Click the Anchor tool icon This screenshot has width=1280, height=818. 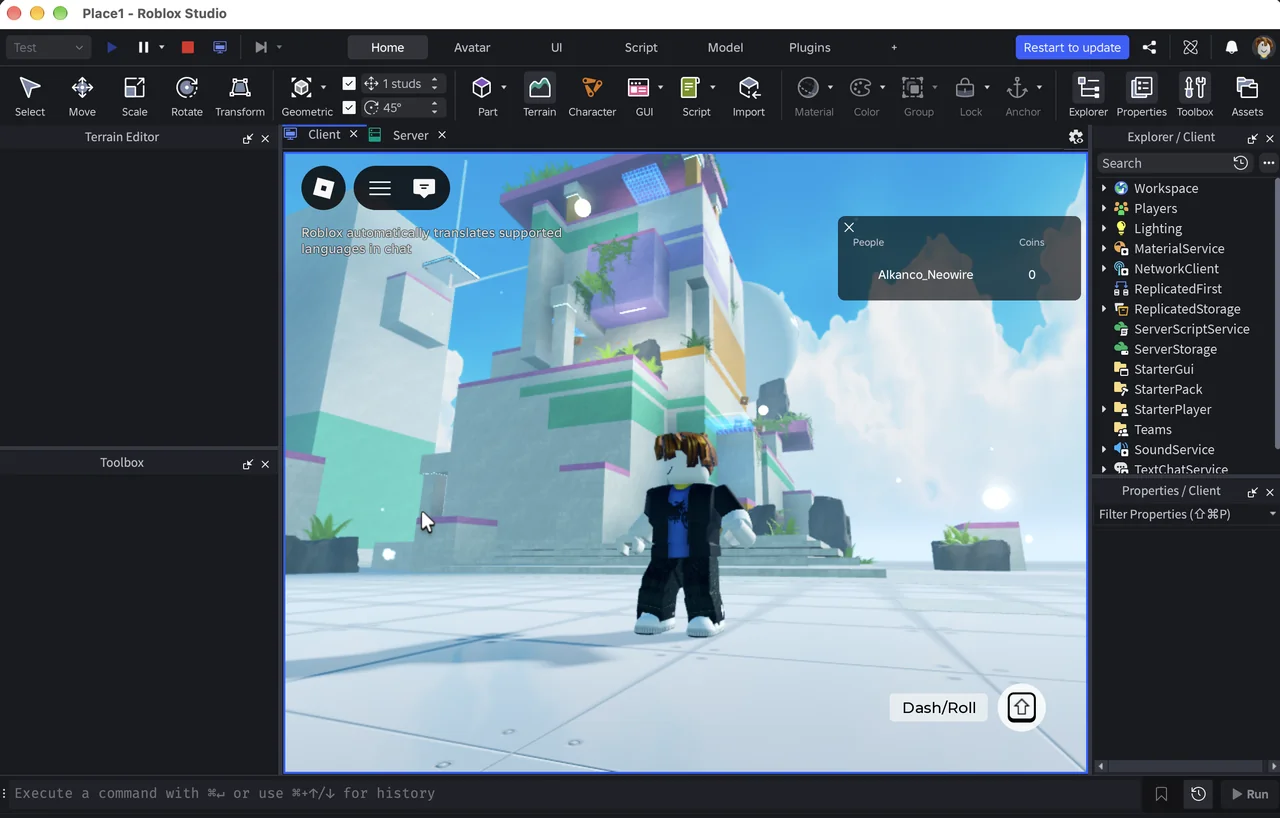pos(1017,88)
